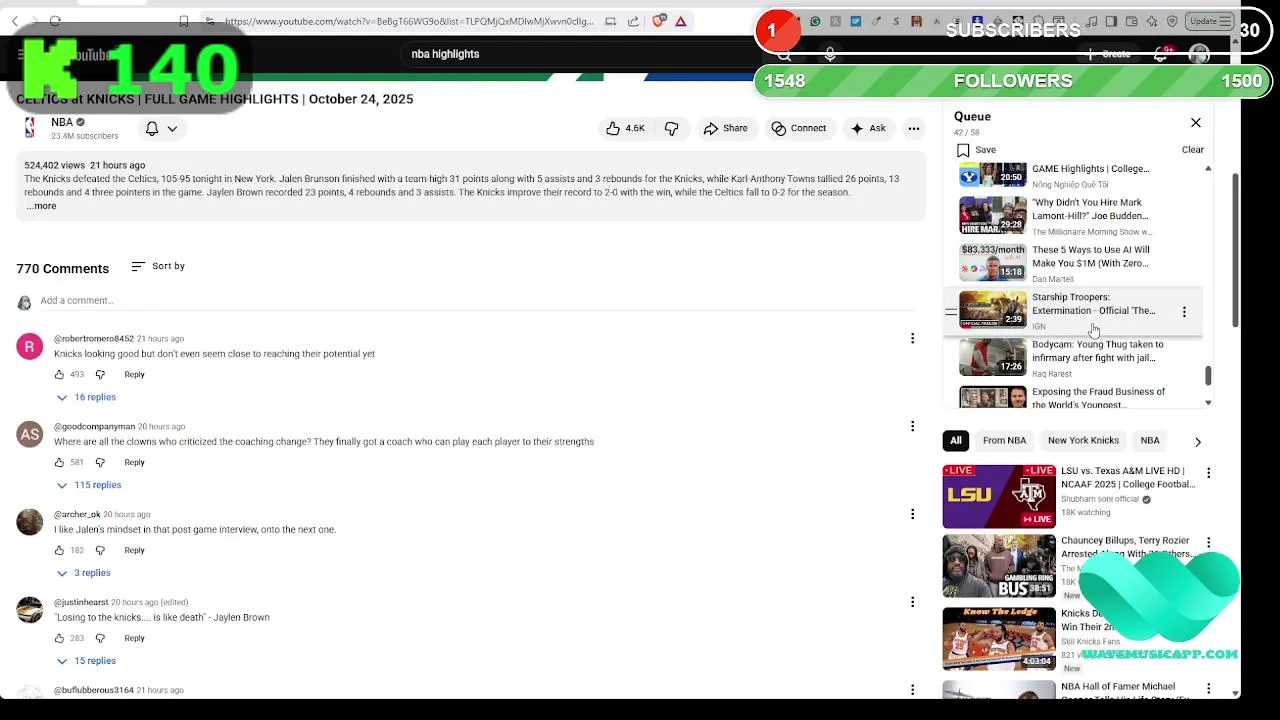Image resolution: width=1280 pixels, height=720 pixels.
Task: Start voice search with the microphone
Action: pos(830,55)
